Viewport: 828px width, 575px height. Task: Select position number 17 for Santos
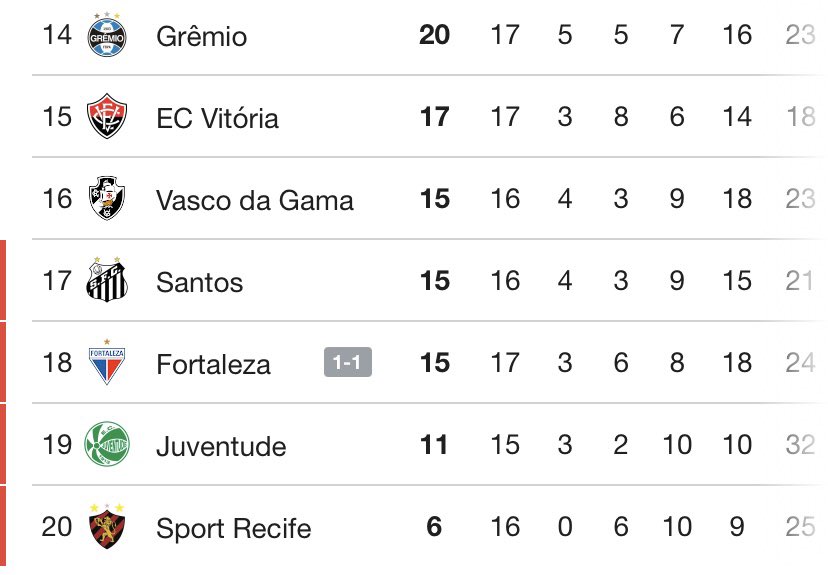(58, 281)
